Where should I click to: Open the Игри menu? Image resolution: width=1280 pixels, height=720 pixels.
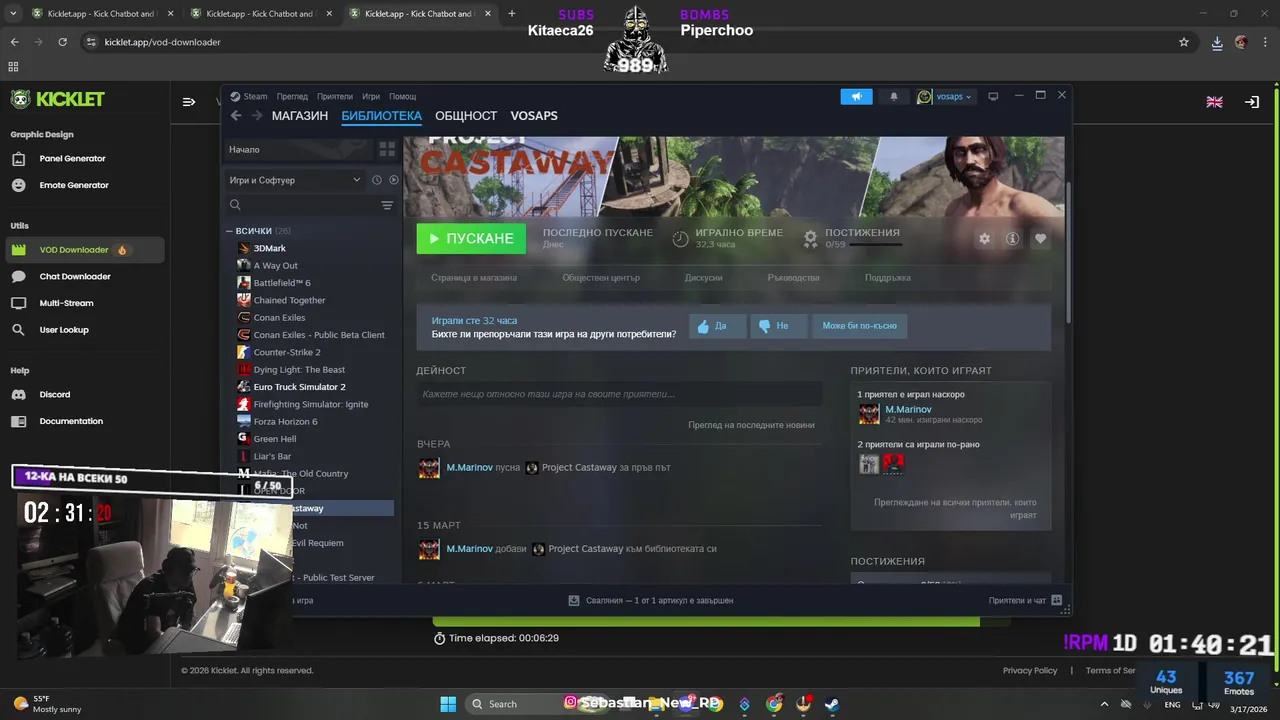coord(371,96)
